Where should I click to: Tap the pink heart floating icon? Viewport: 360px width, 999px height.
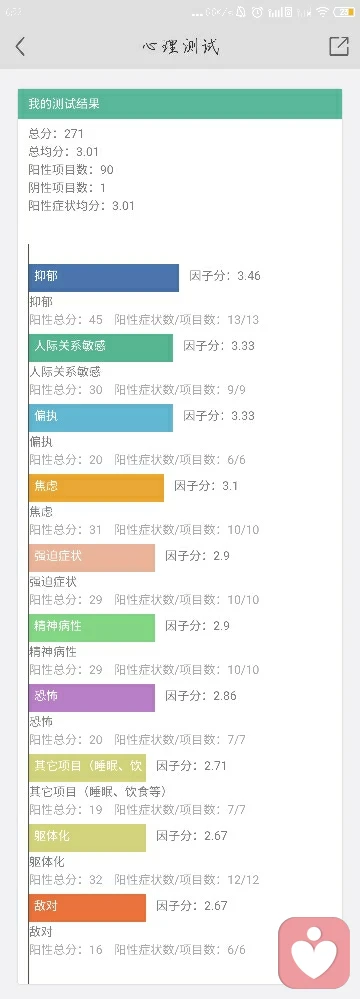pyautogui.click(x=314, y=952)
